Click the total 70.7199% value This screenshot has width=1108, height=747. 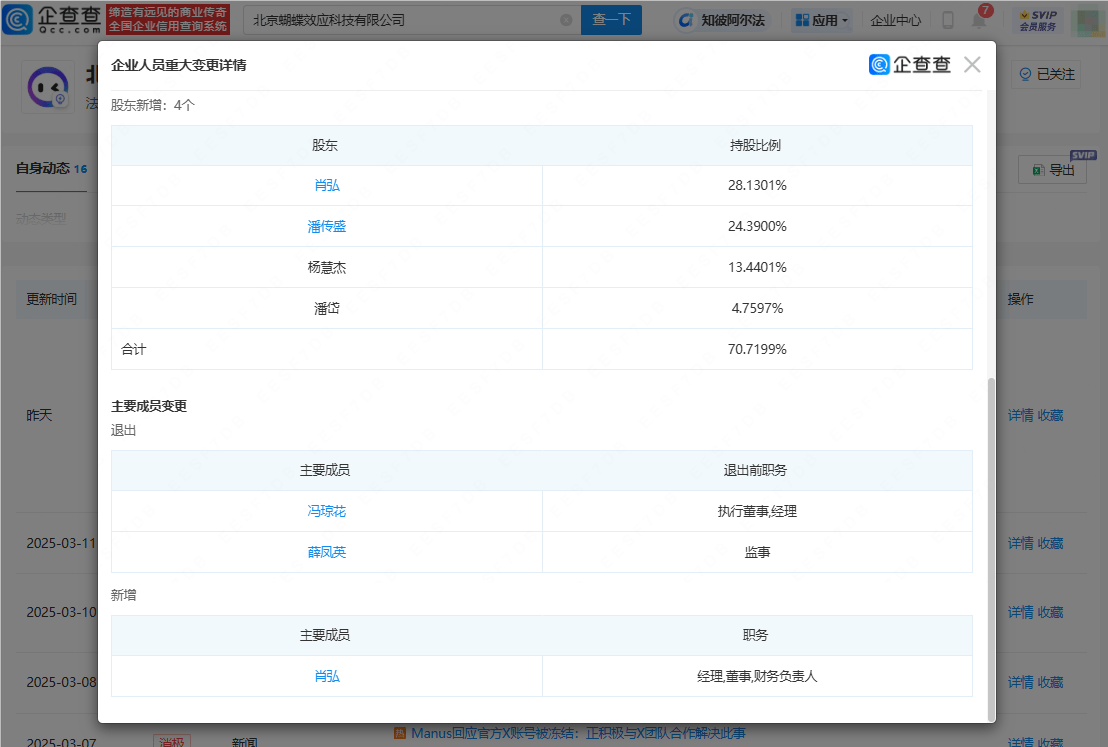(758, 349)
